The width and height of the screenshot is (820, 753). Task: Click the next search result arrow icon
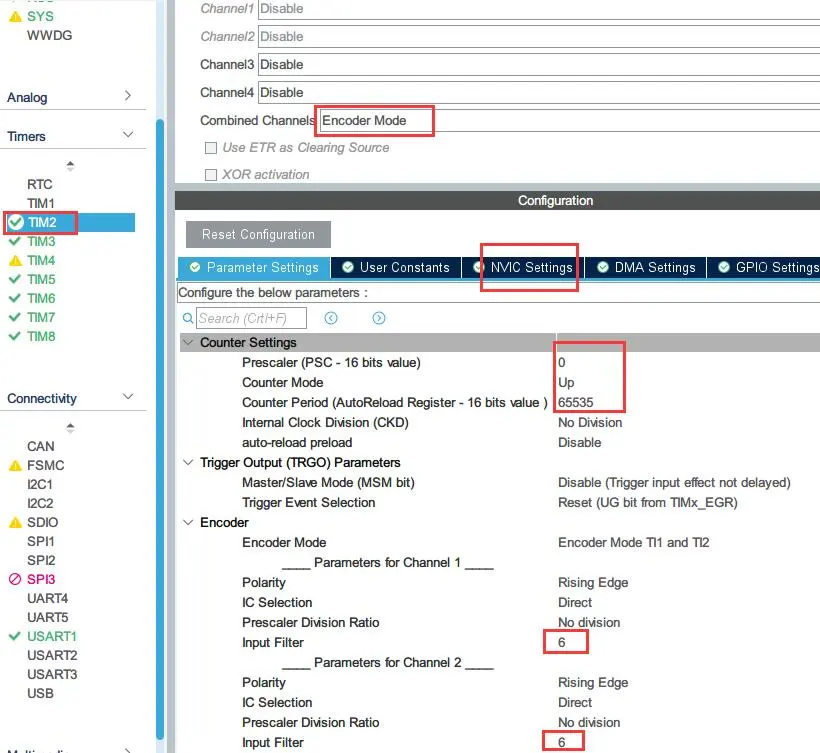click(x=379, y=318)
